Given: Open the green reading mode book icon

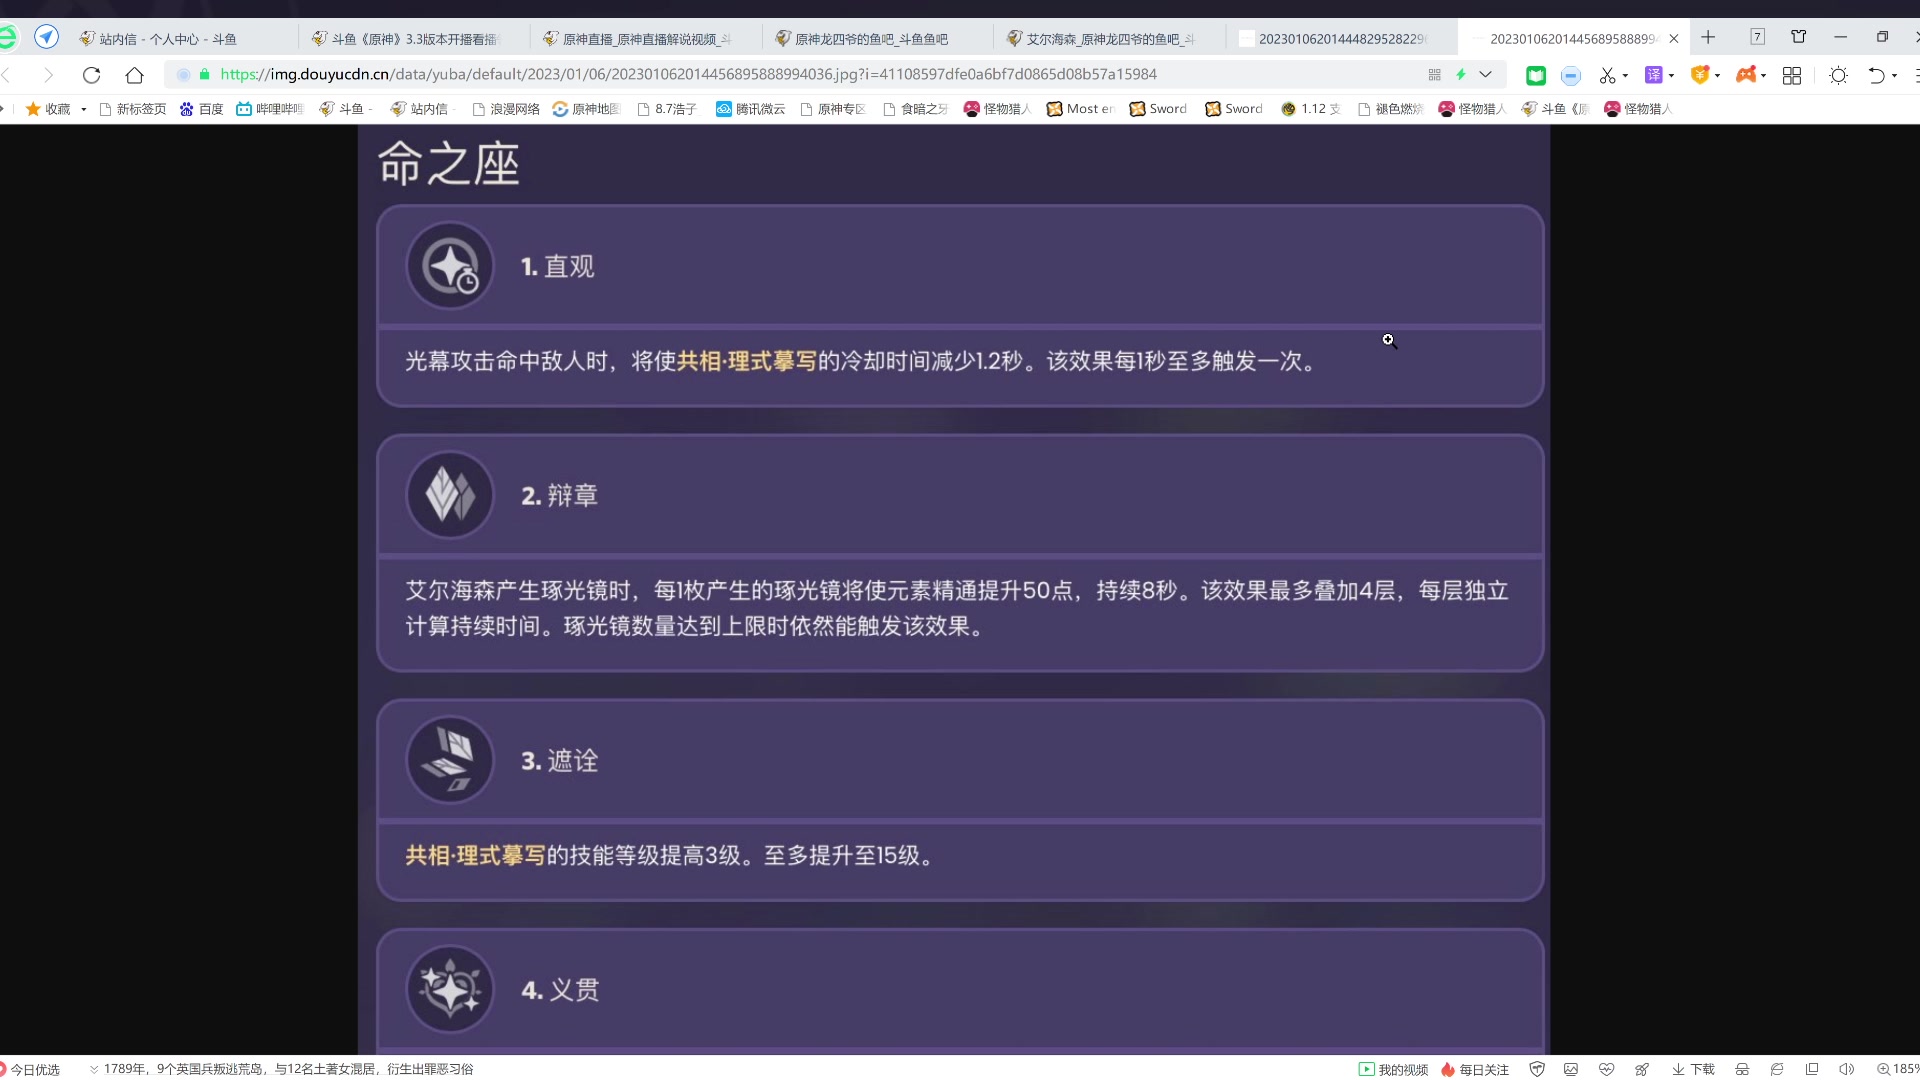Looking at the screenshot, I should [x=1536, y=75].
